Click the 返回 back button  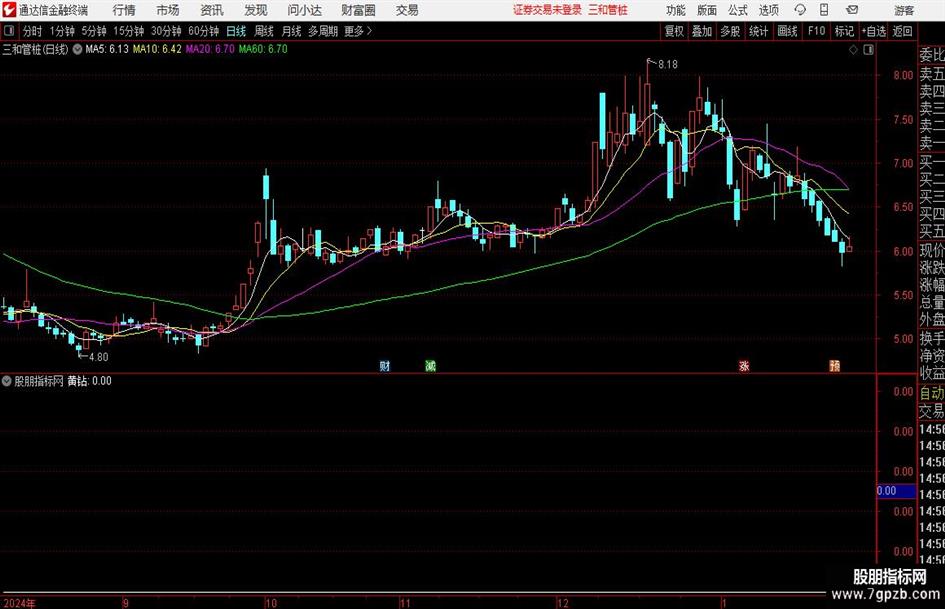click(902, 31)
